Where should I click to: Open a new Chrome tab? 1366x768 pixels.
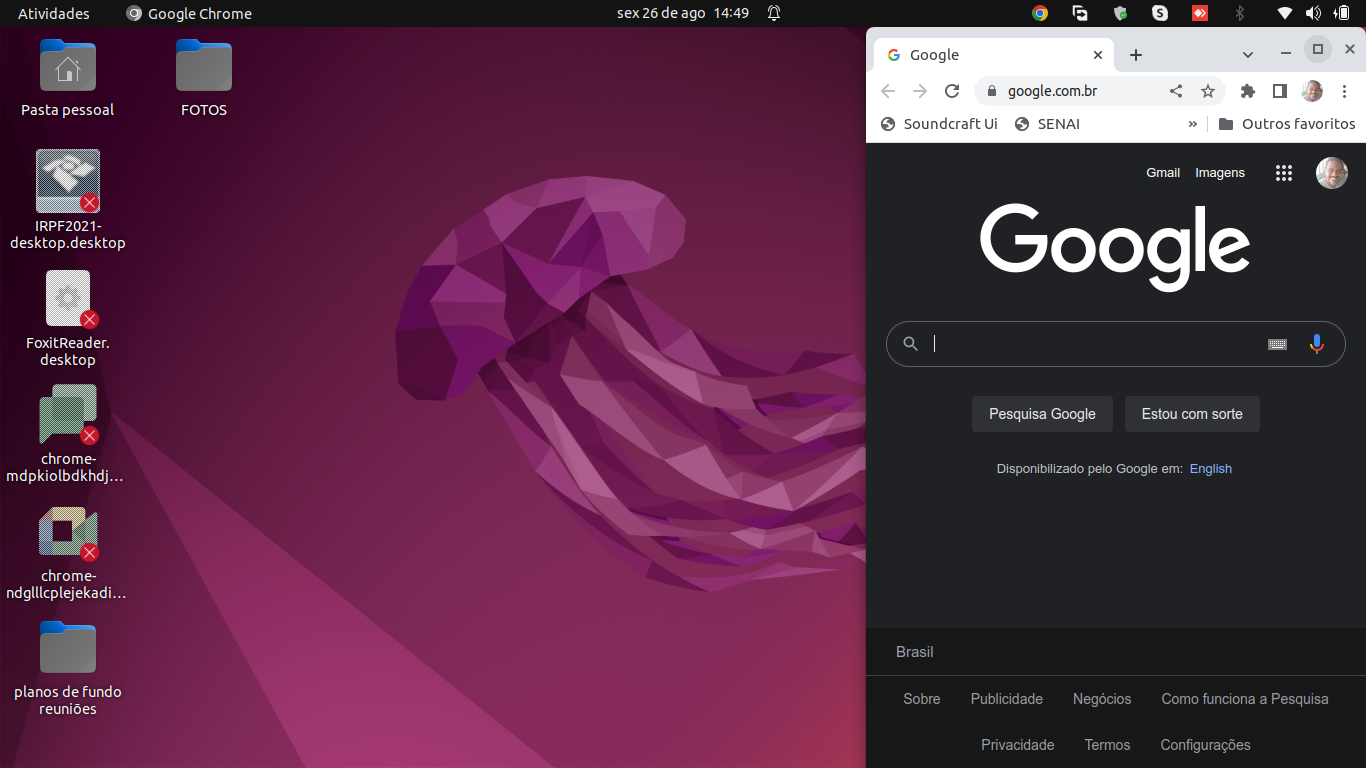click(x=1135, y=55)
